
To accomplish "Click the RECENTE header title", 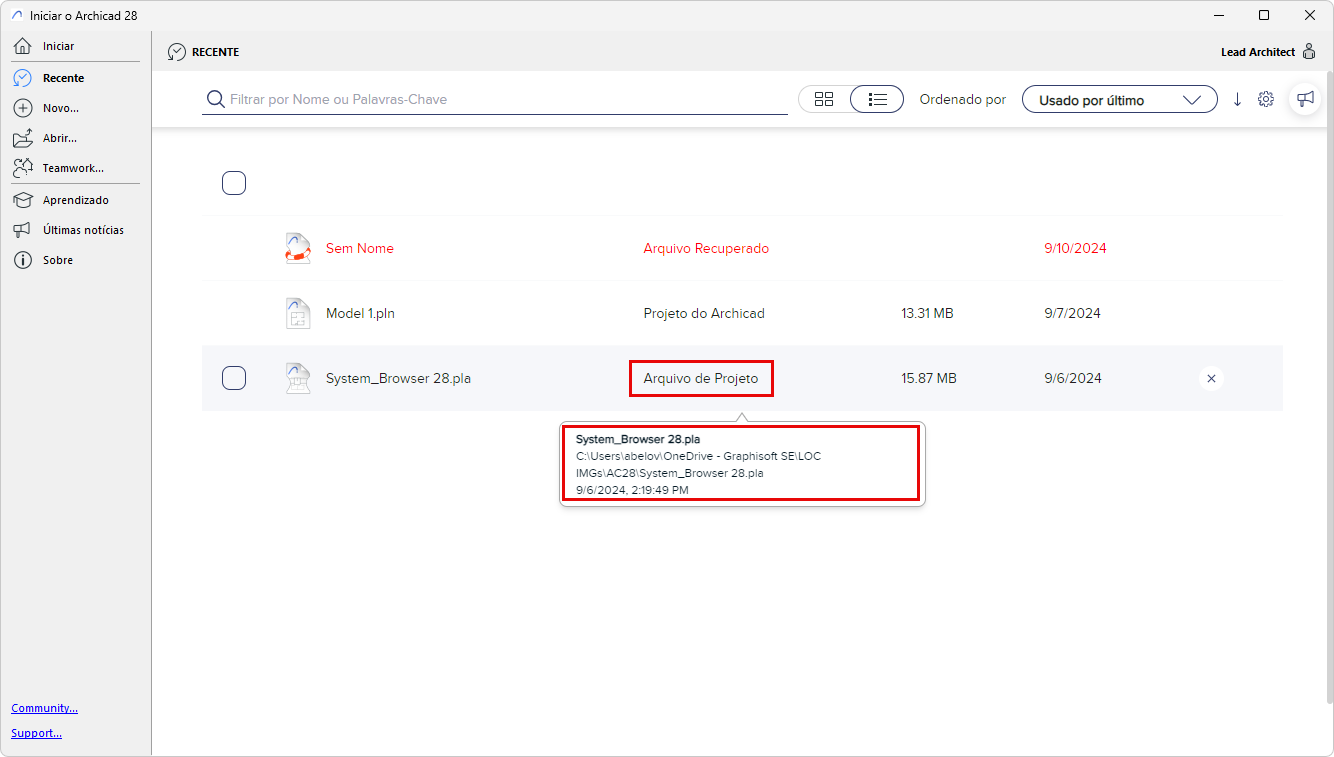I will click(x=215, y=52).
